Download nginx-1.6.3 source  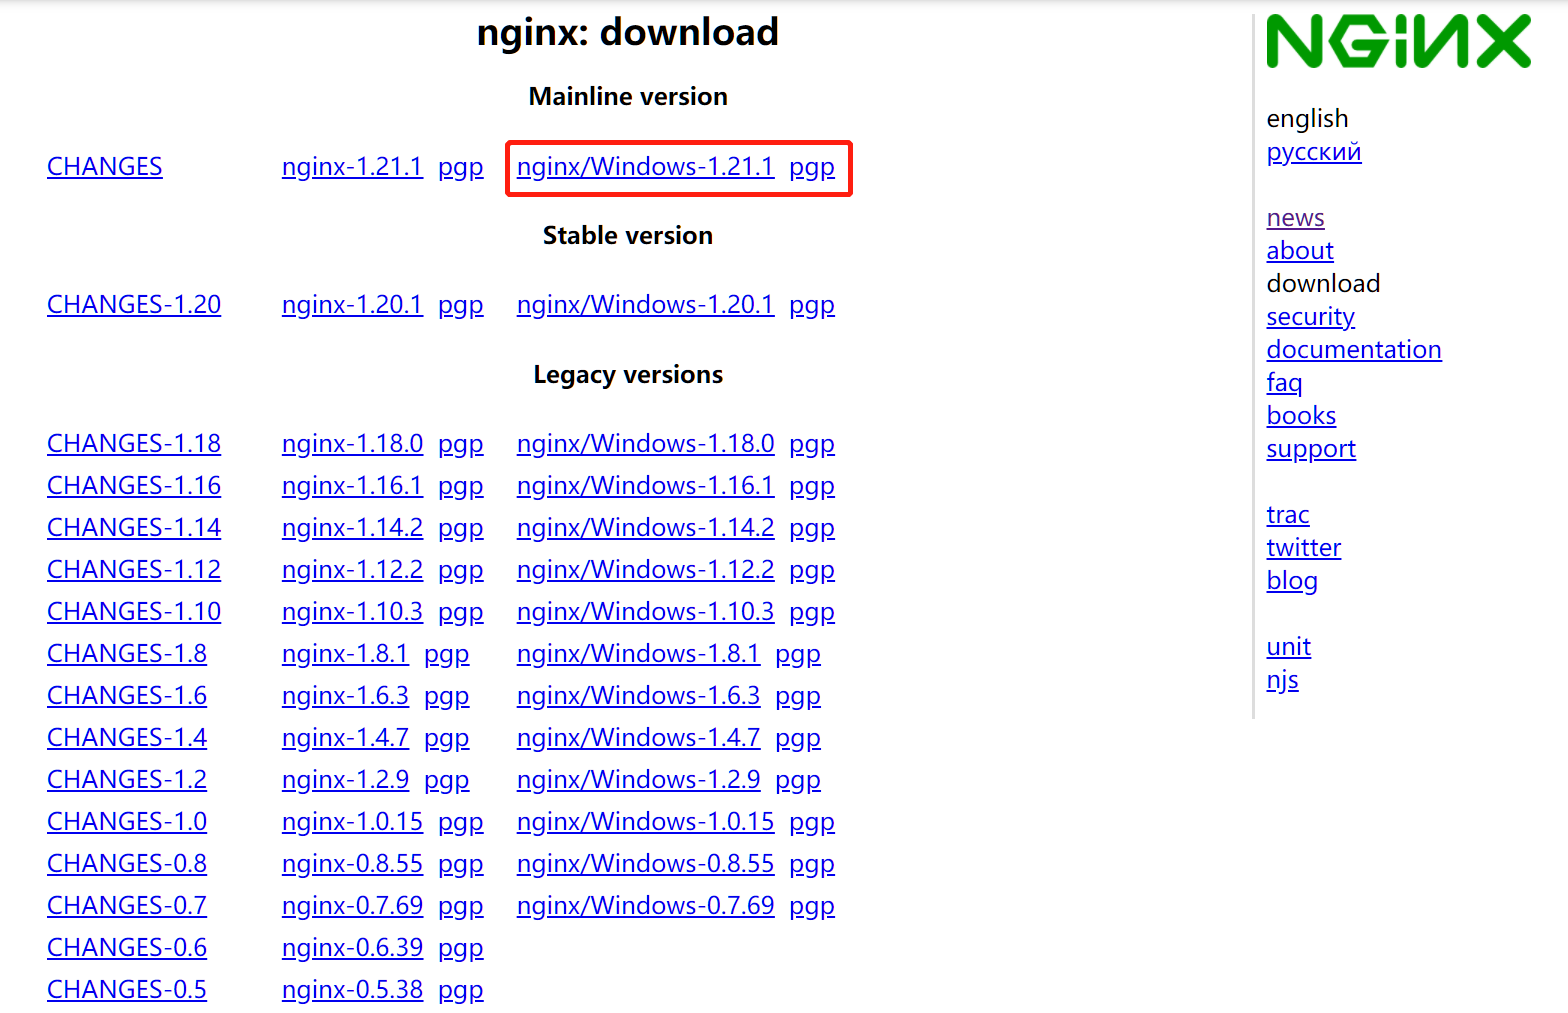click(x=345, y=696)
